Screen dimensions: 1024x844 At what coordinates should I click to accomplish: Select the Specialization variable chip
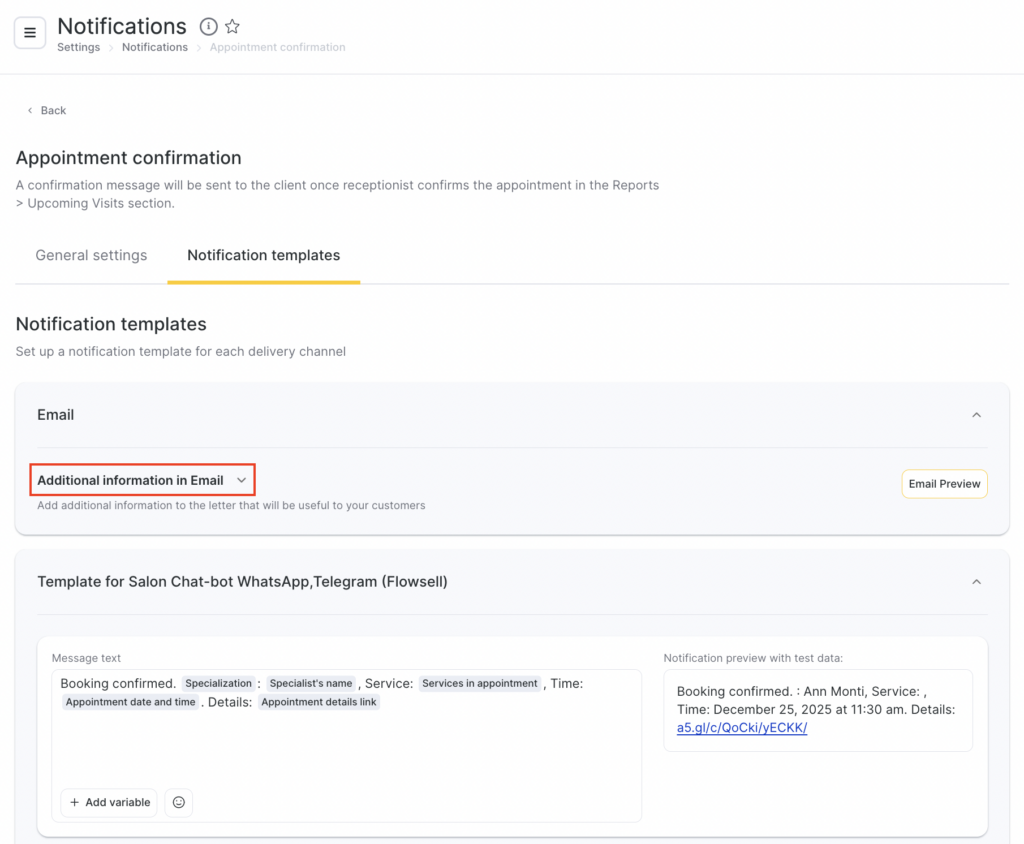[218, 683]
